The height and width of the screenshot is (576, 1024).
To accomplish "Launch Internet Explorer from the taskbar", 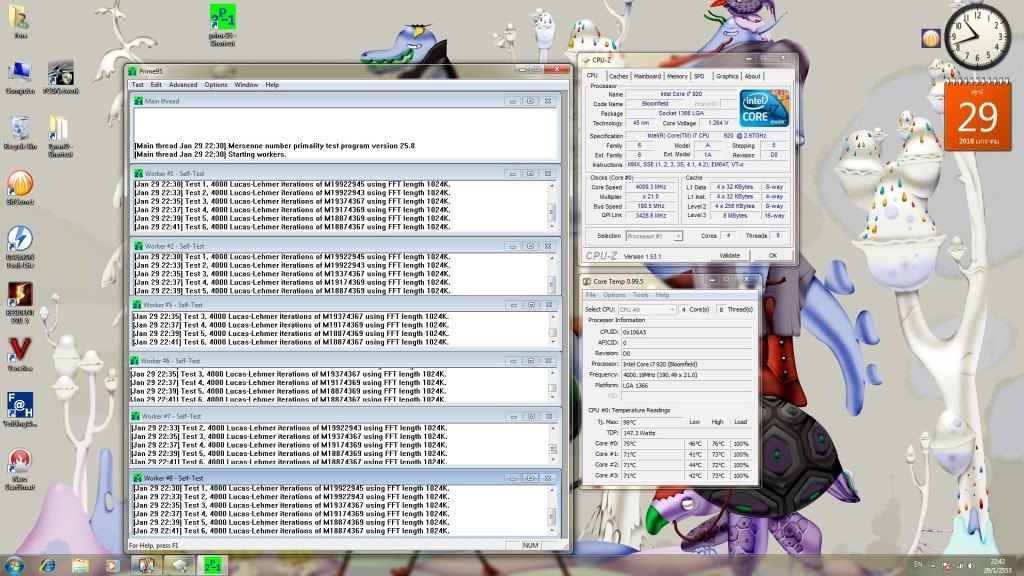I will [x=47, y=565].
